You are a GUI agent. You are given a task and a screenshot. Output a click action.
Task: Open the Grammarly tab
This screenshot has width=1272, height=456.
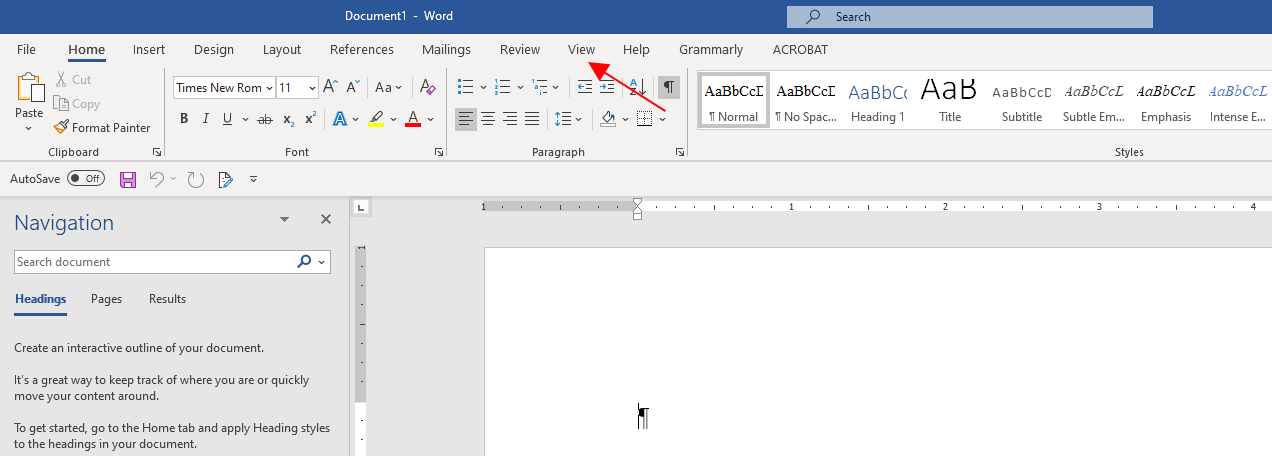(711, 49)
